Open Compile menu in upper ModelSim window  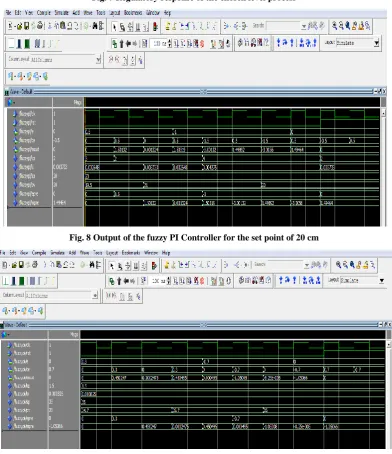coord(44,13)
